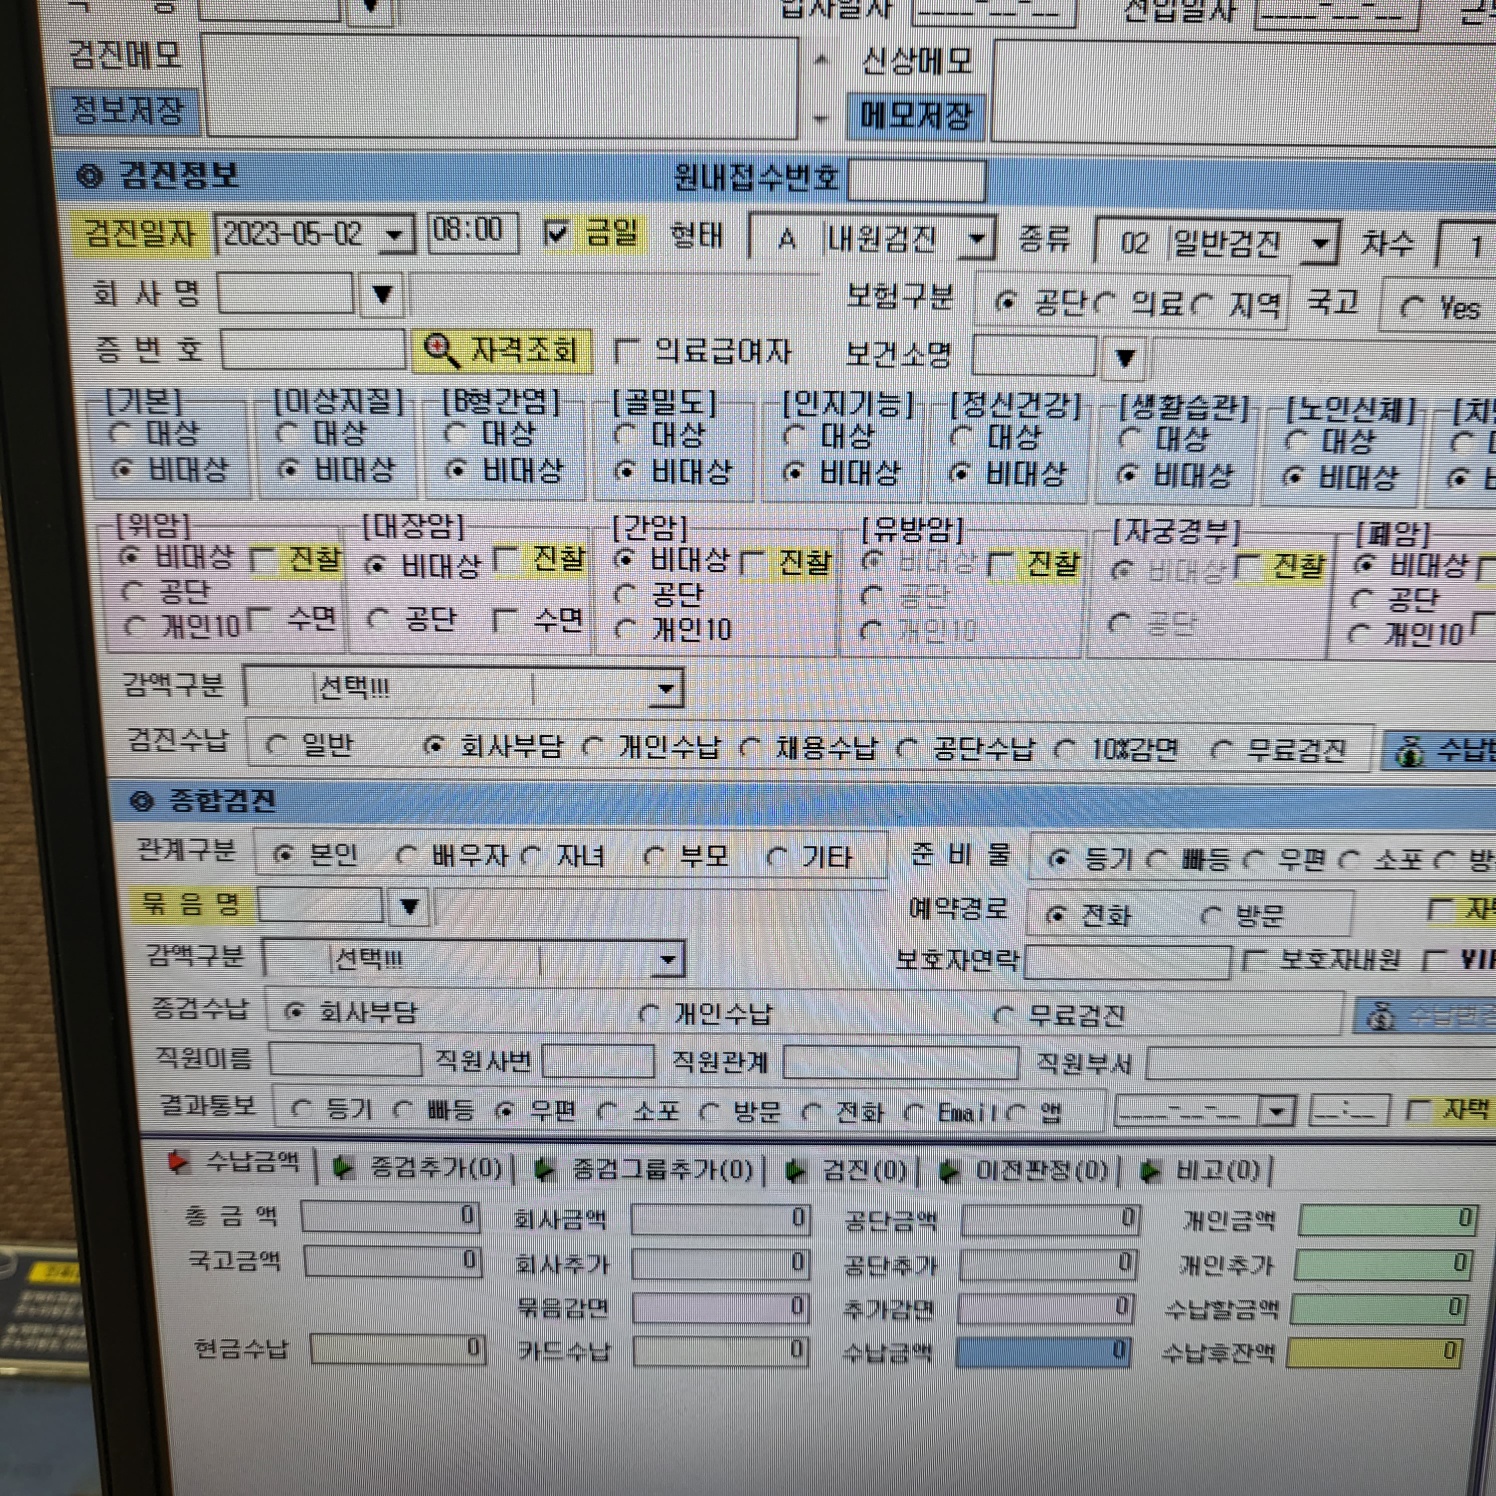The width and height of the screenshot is (1496, 1496).
Task: Open the 검진일자 date dropdown
Action: pos(396,236)
